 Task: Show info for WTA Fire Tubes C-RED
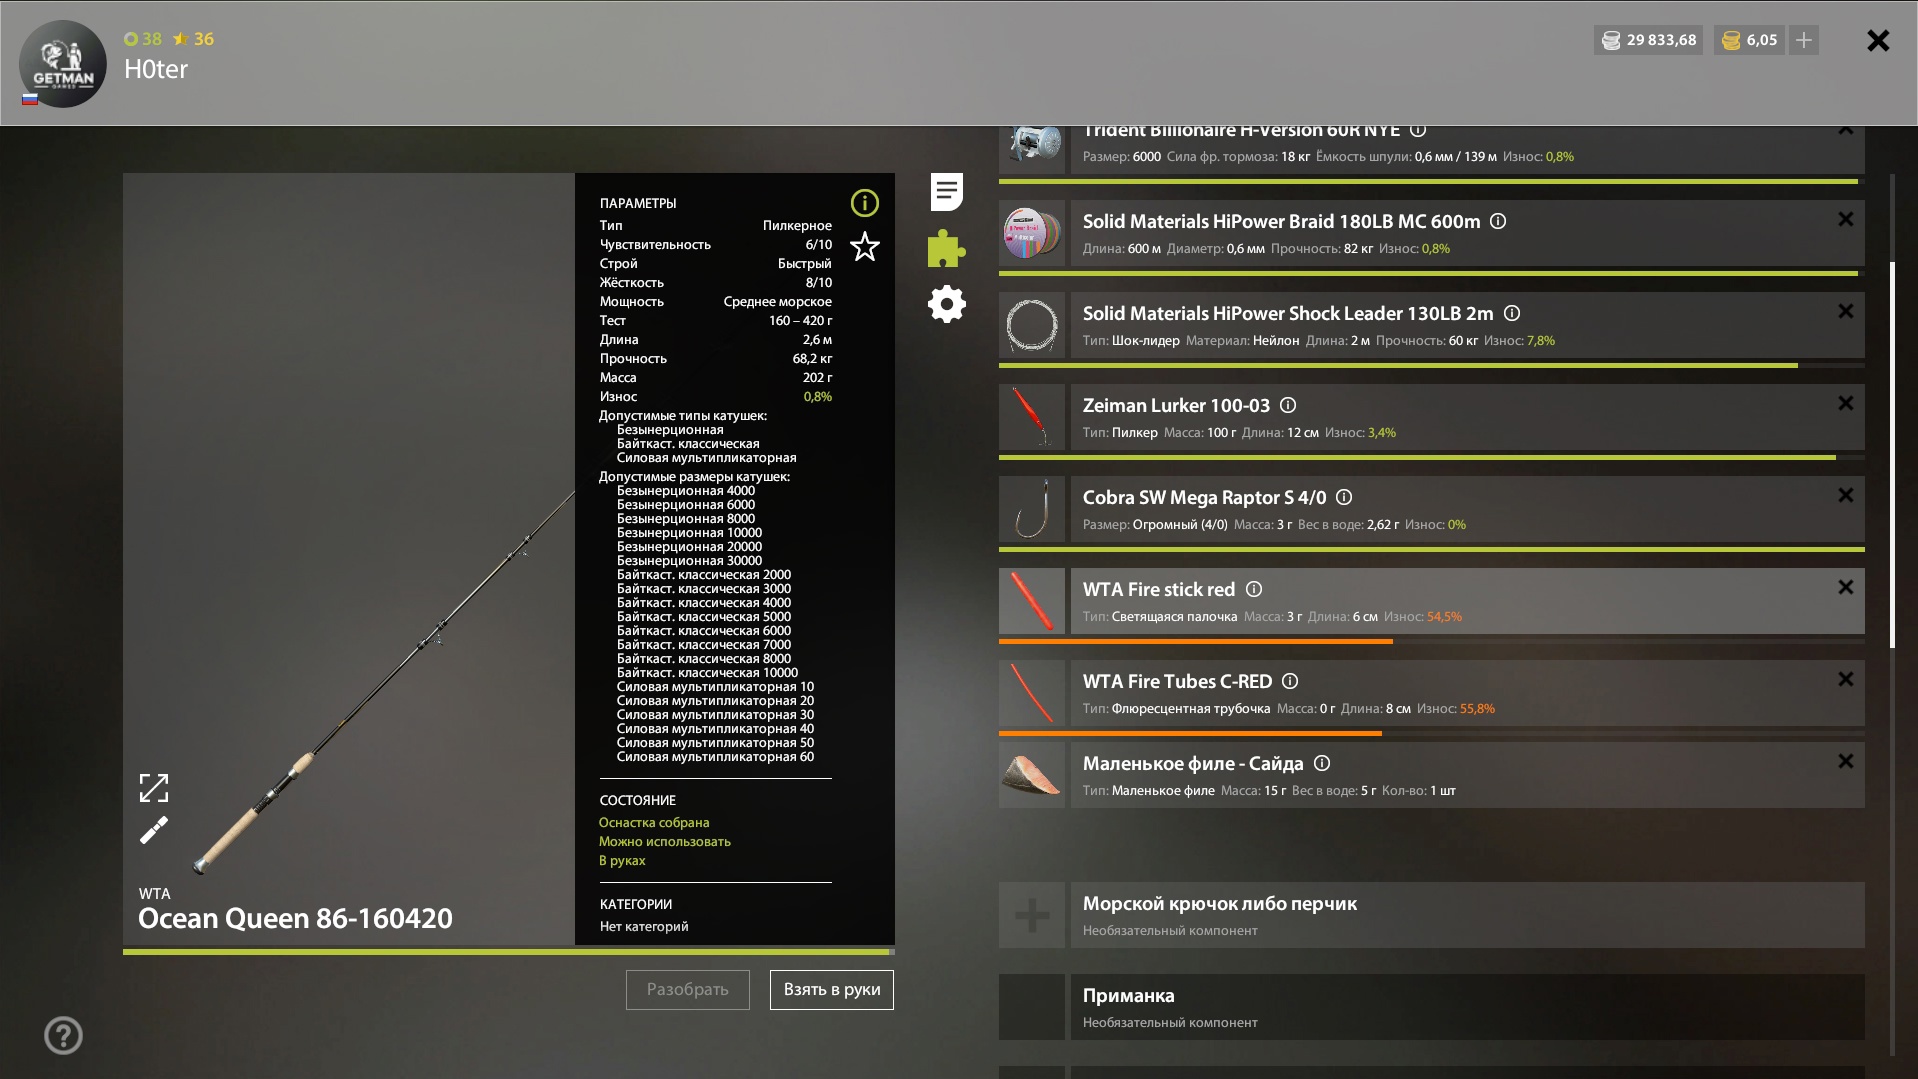pos(1290,681)
